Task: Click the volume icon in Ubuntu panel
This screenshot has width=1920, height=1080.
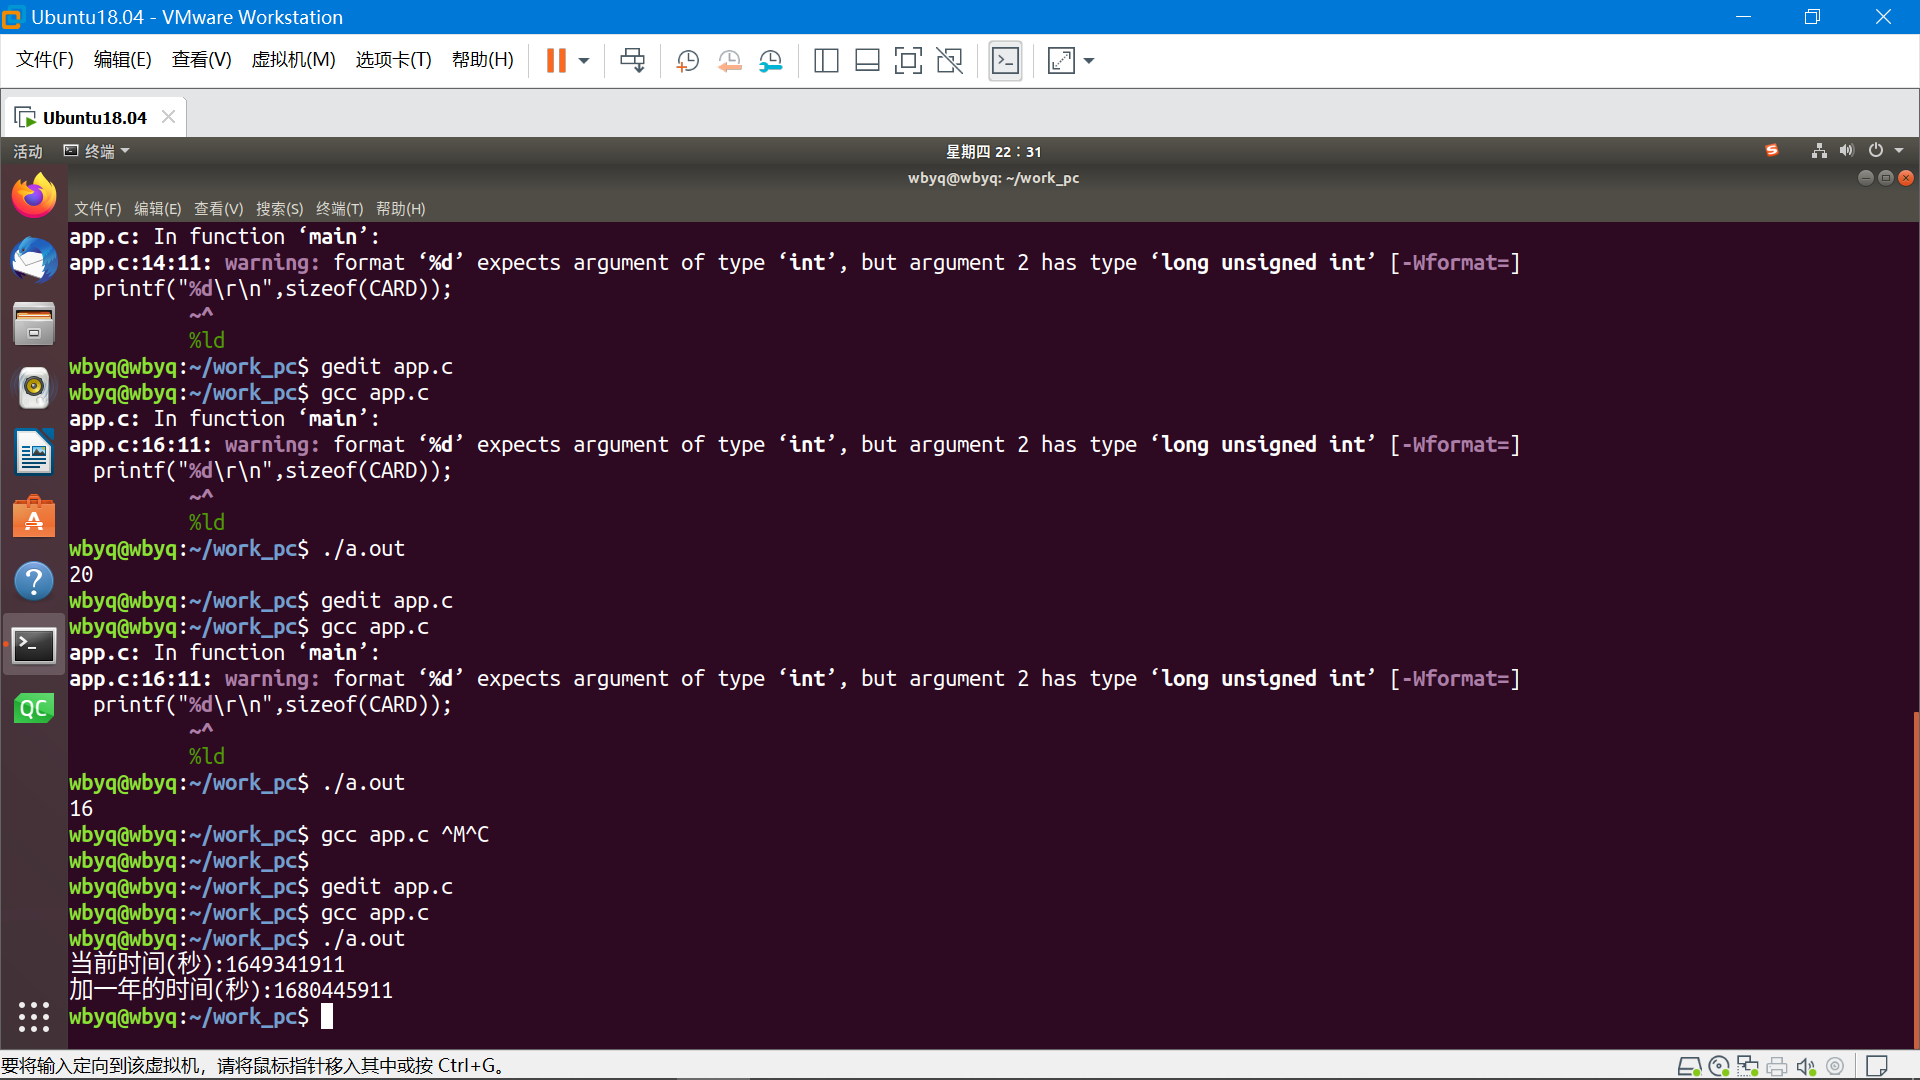Action: [1847, 150]
